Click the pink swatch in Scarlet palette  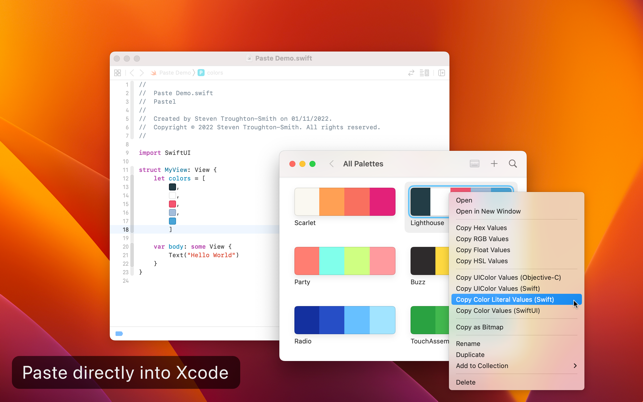pyautogui.click(x=383, y=202)
